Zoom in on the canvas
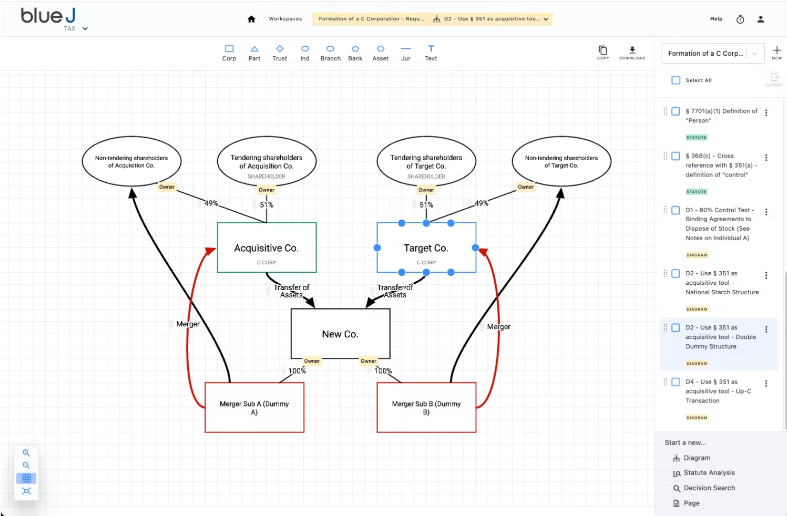Screen dimensions: 787x516 click(x=26, y=453)
